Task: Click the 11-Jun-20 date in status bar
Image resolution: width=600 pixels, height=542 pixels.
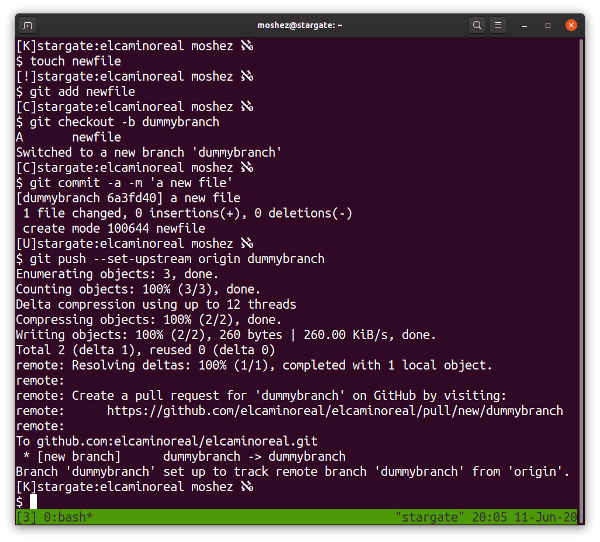Action: (551, 517)
